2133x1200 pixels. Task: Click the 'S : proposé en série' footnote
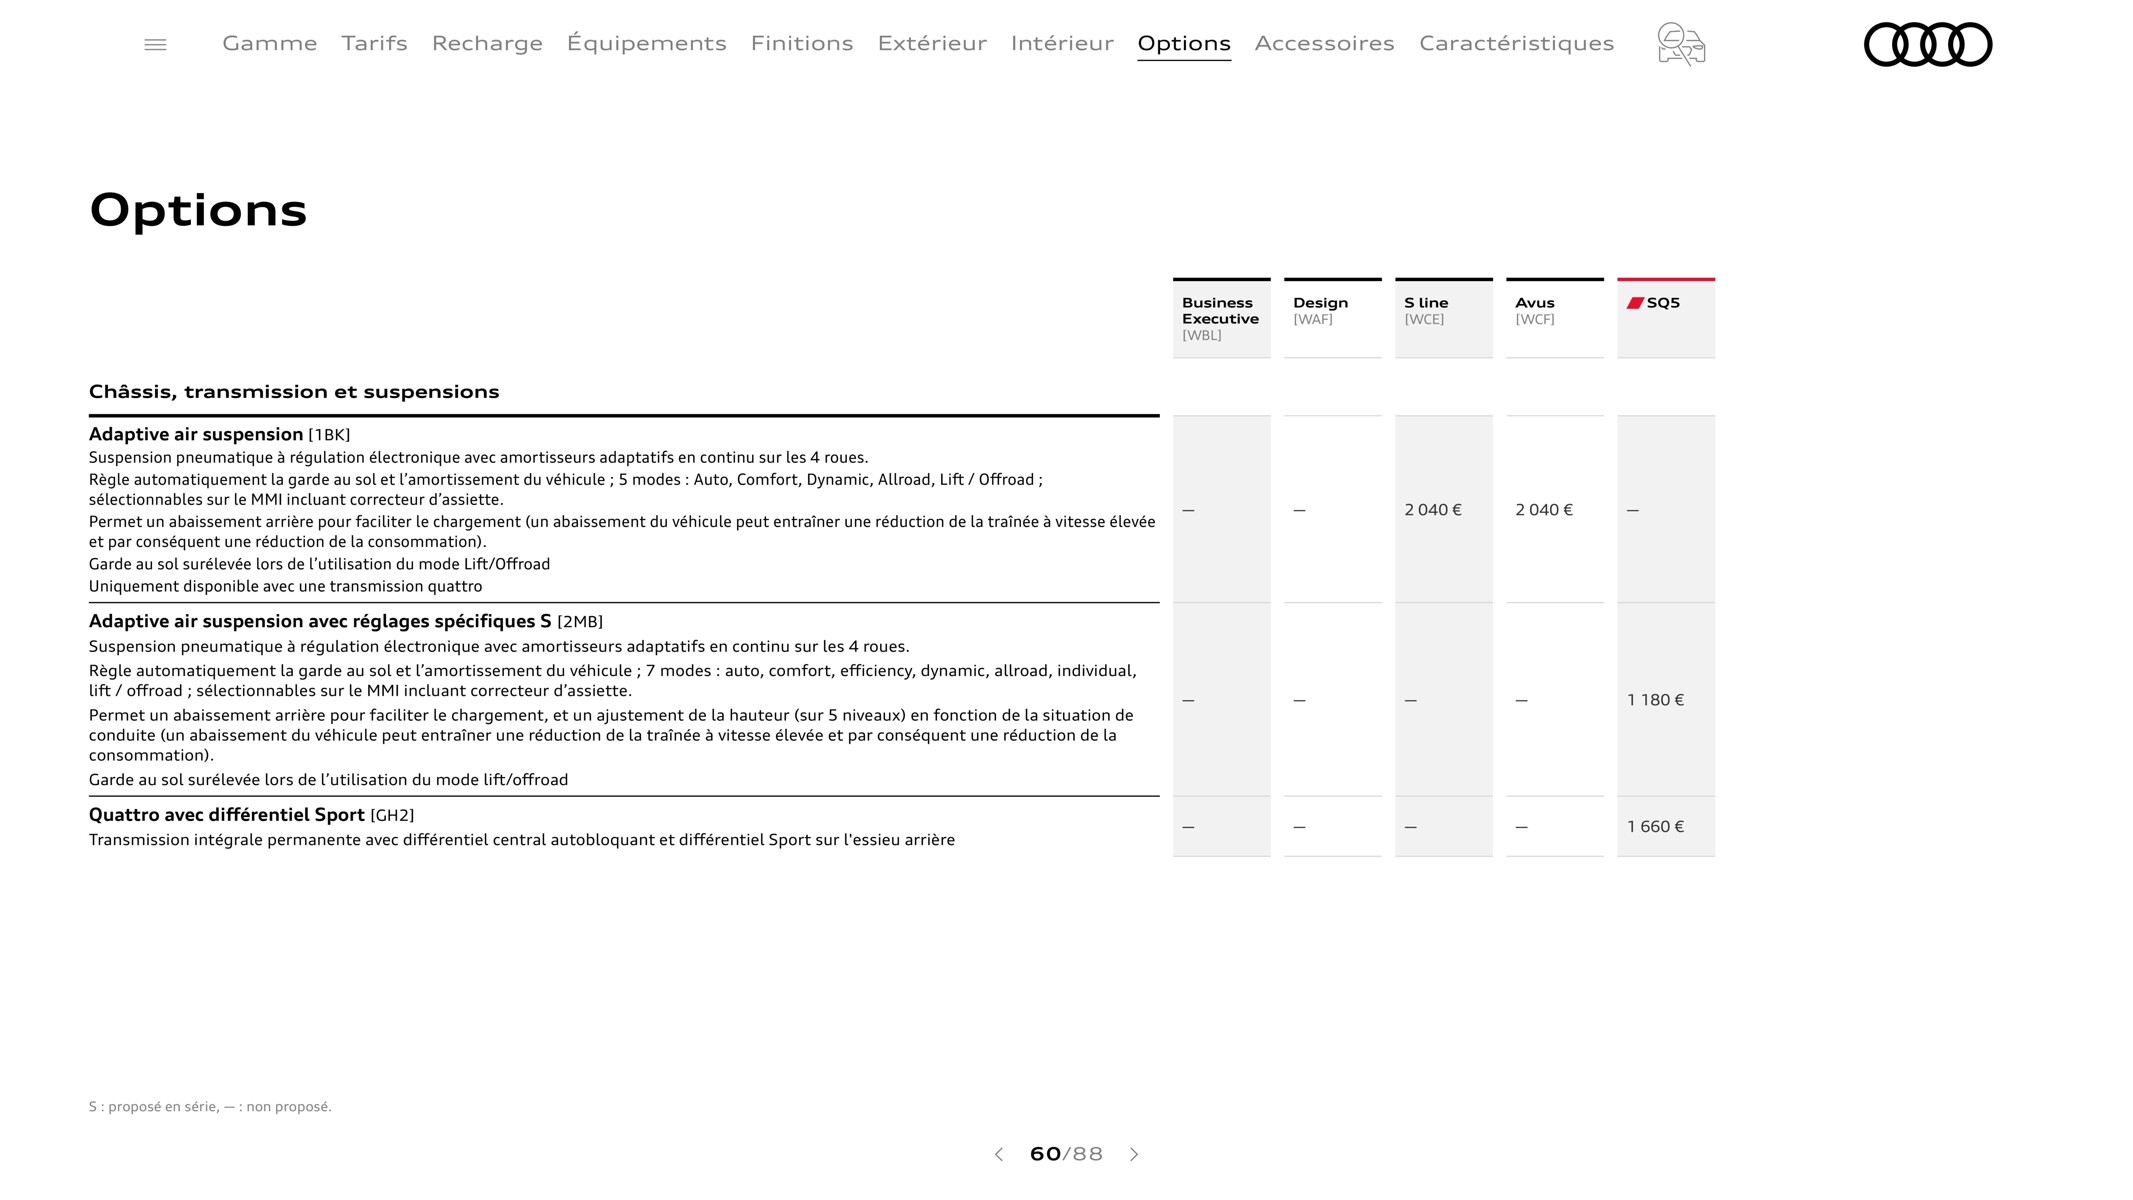point(210,1106)
